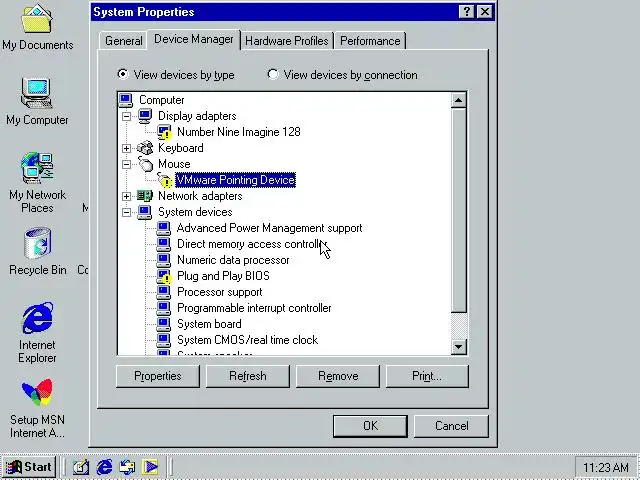
Task: Expand the Network adapters branch
Action: tap(127, 196)
